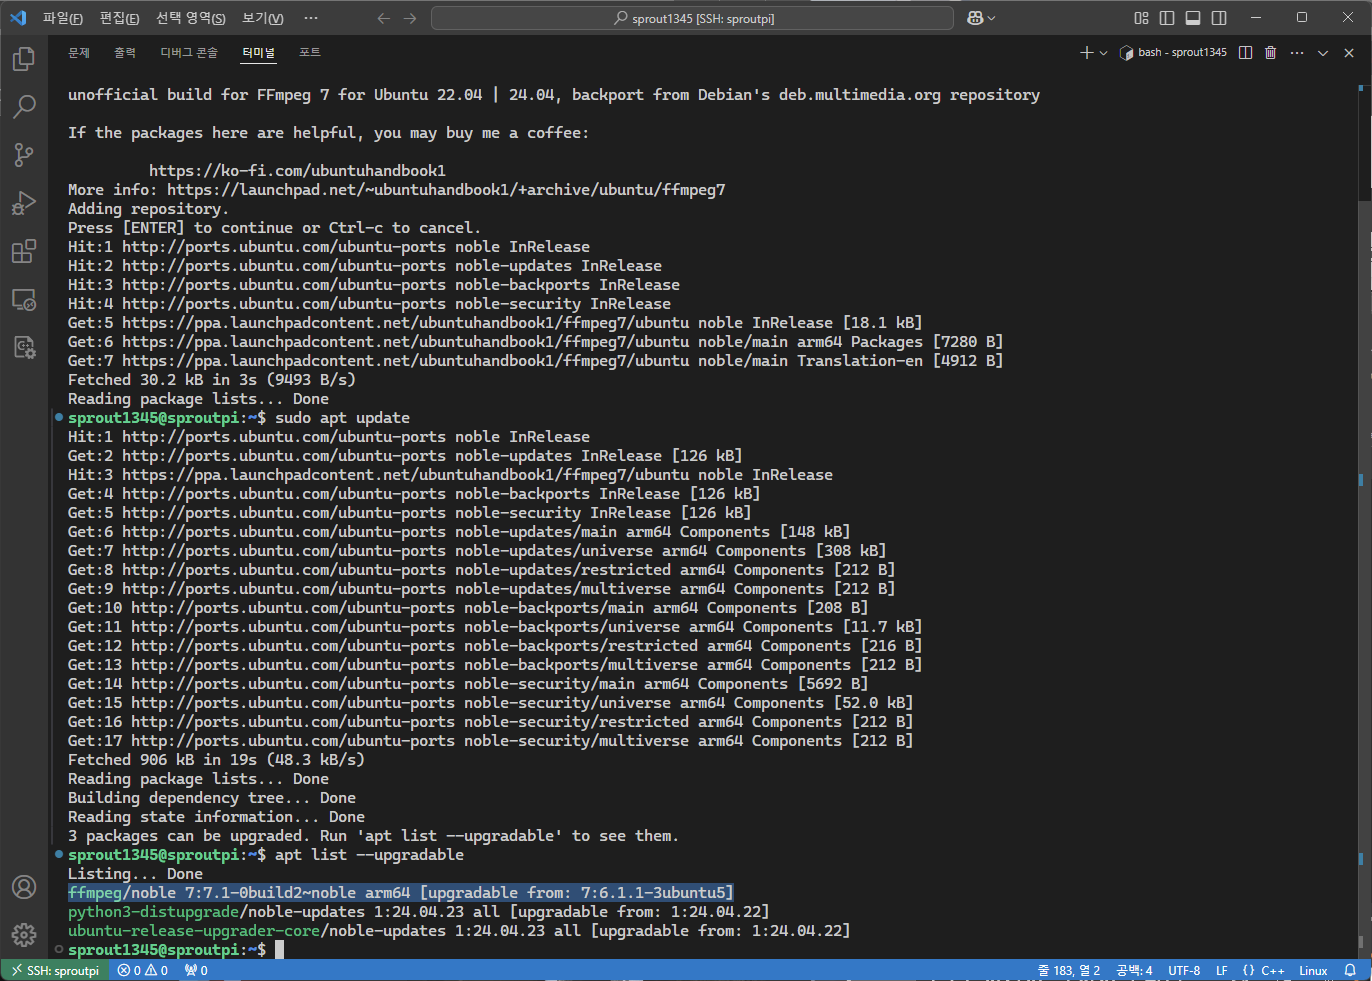Open the Manage gear icon
Image resolution: width=1372 pixels, height=981 pixels.
24,934
